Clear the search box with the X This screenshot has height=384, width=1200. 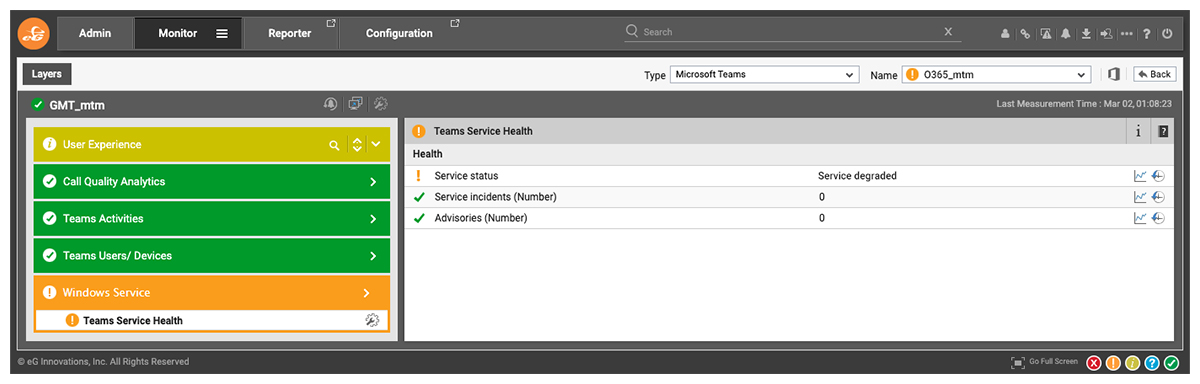[948, 32]
